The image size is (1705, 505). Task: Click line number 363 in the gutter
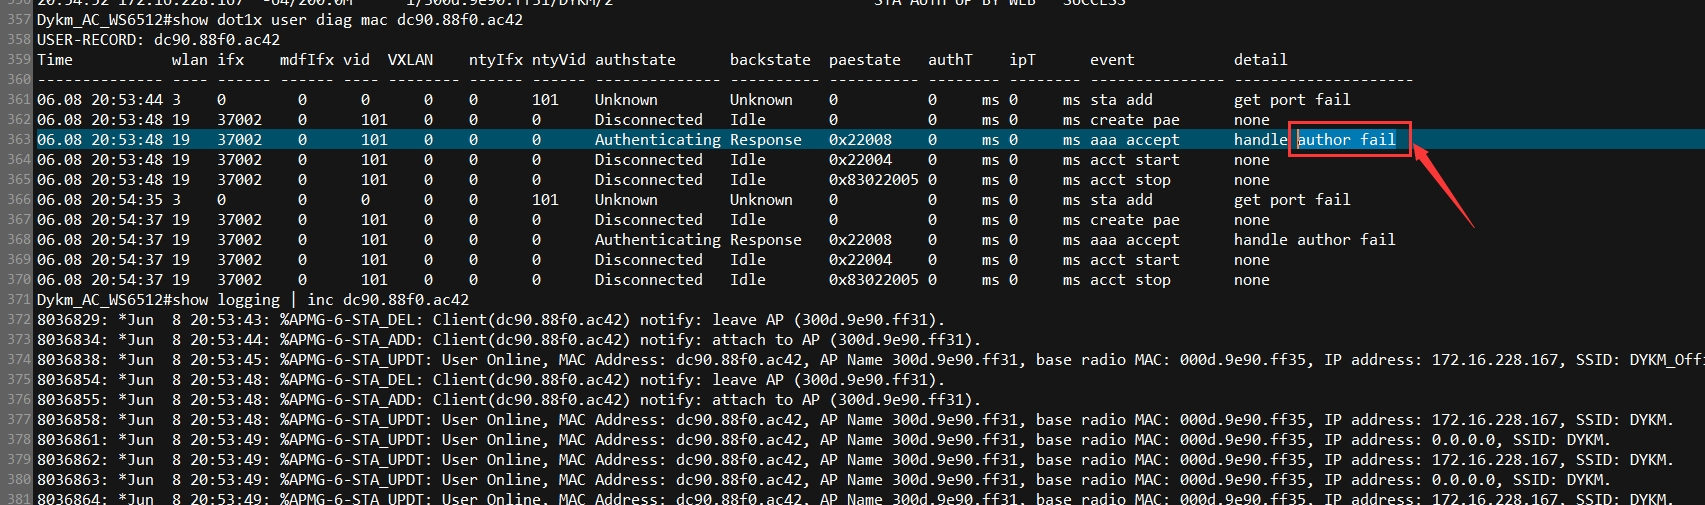17,140
